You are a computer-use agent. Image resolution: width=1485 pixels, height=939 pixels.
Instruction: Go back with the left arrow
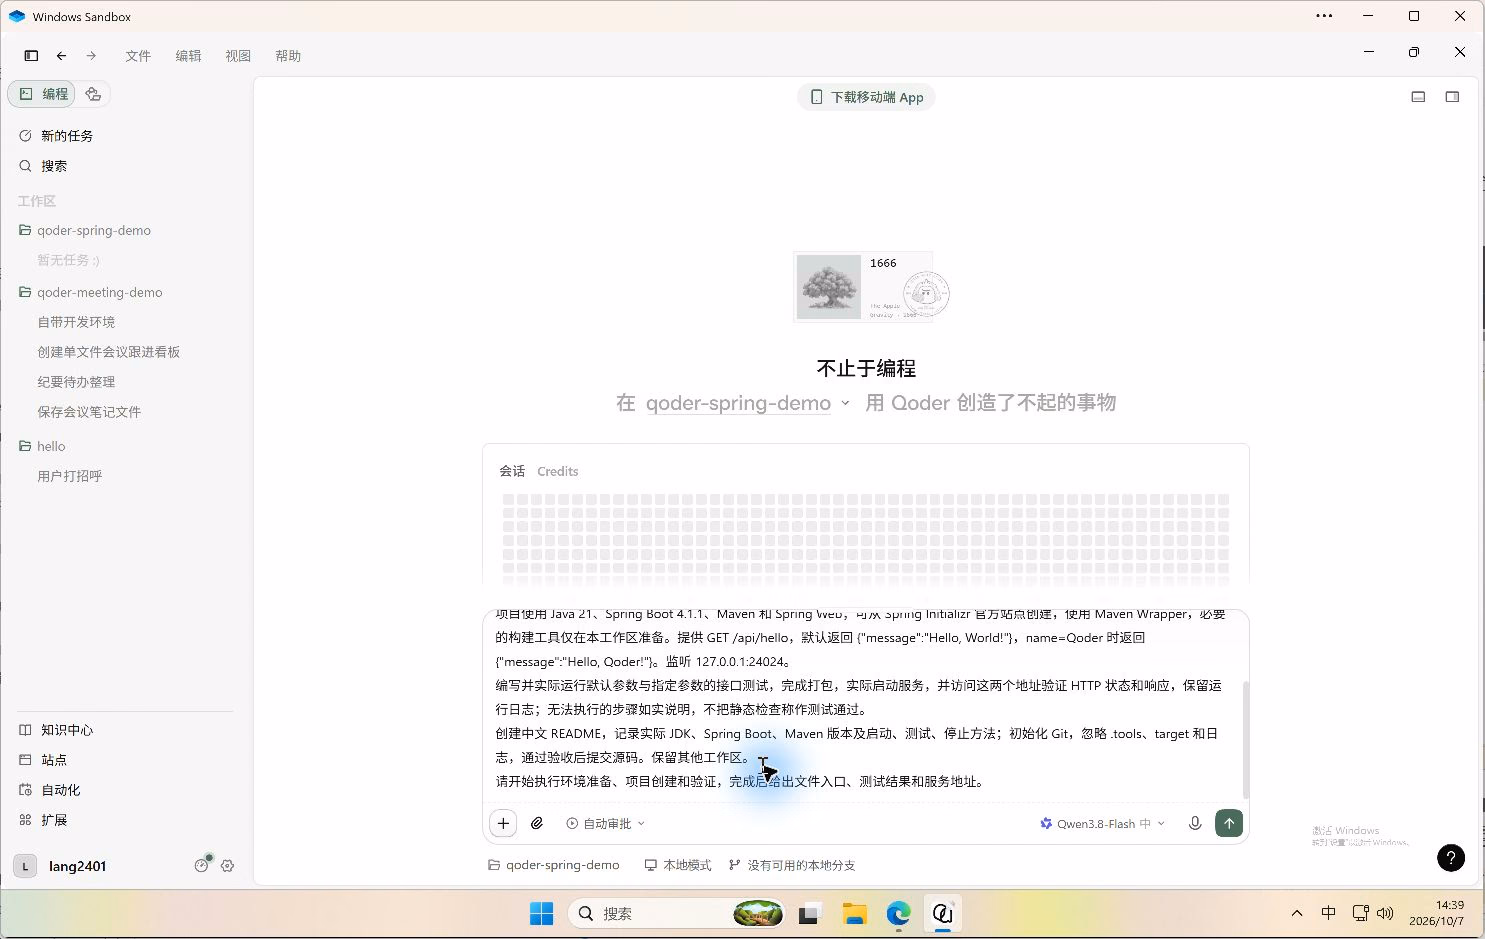pyautogui.click(x=61, y=56)
